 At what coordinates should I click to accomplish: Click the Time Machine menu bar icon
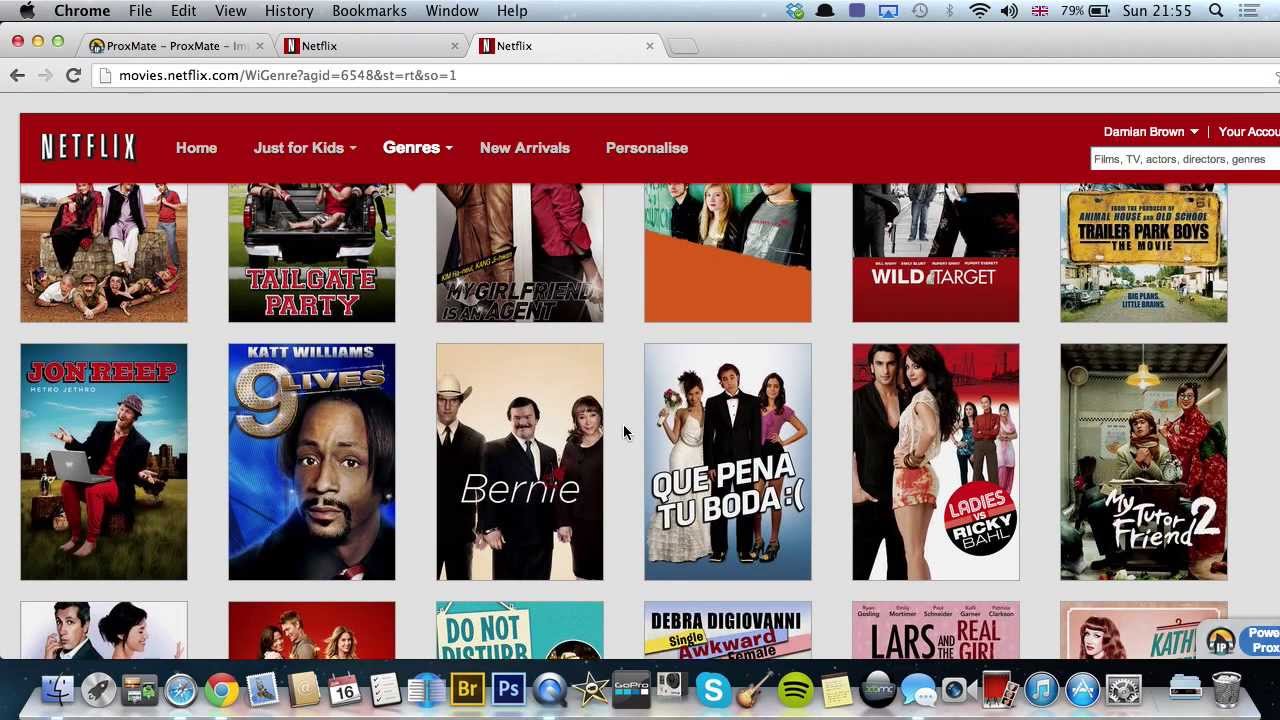(919, 11)
